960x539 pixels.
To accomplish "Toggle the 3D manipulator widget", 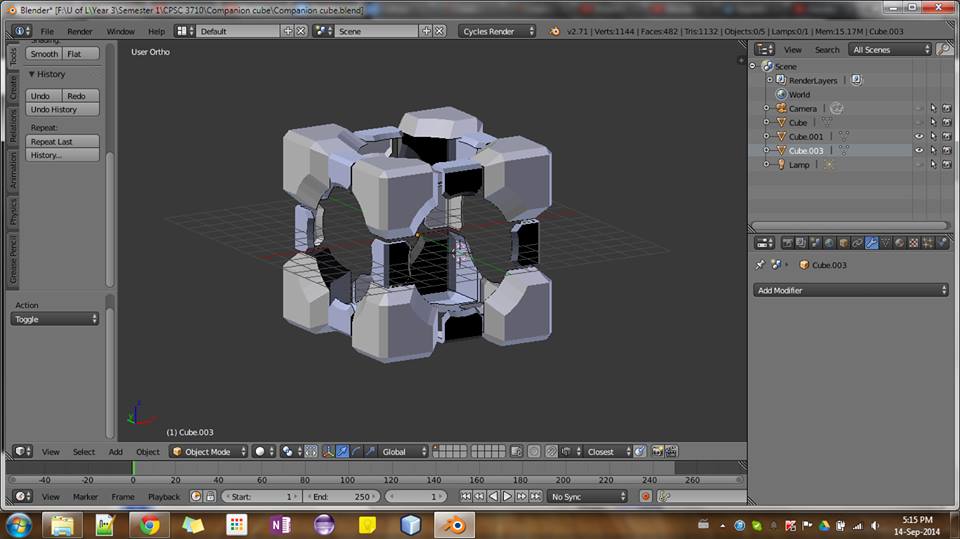I will [328, 451].
